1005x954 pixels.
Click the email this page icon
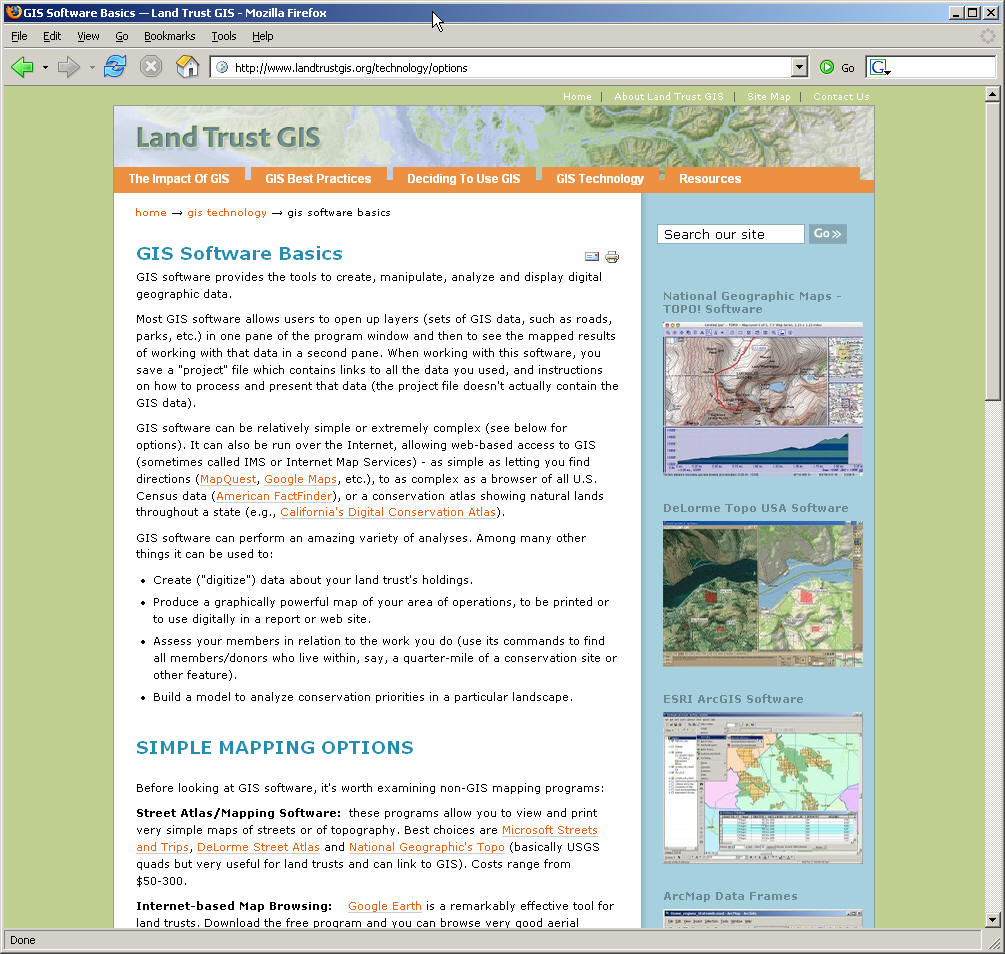(592, 256)
